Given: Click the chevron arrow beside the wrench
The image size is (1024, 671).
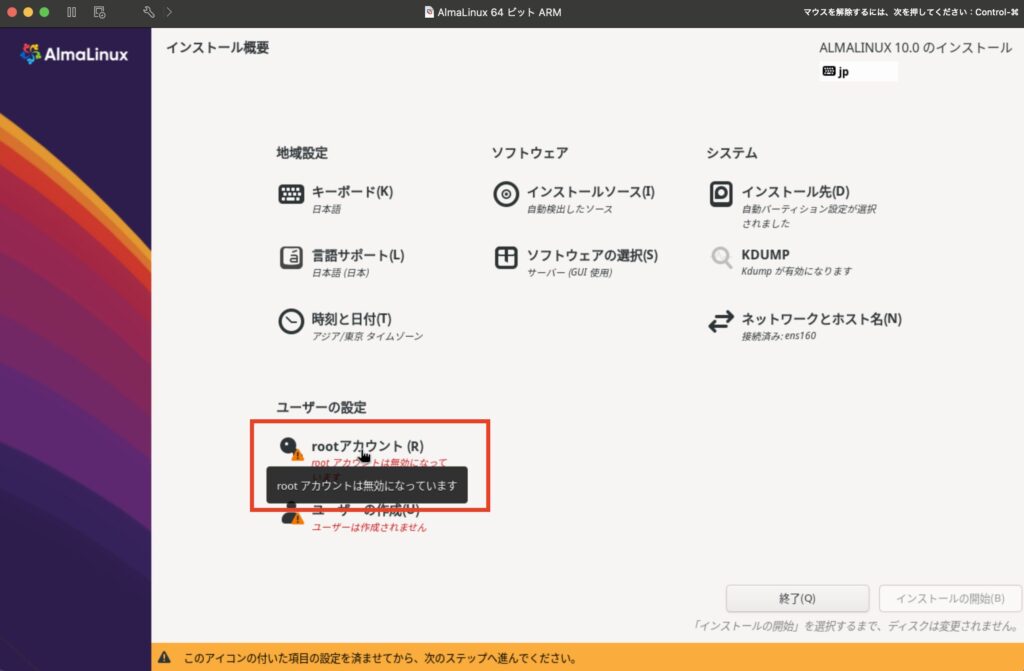Looking at the screenshot, I should [170, 12].
